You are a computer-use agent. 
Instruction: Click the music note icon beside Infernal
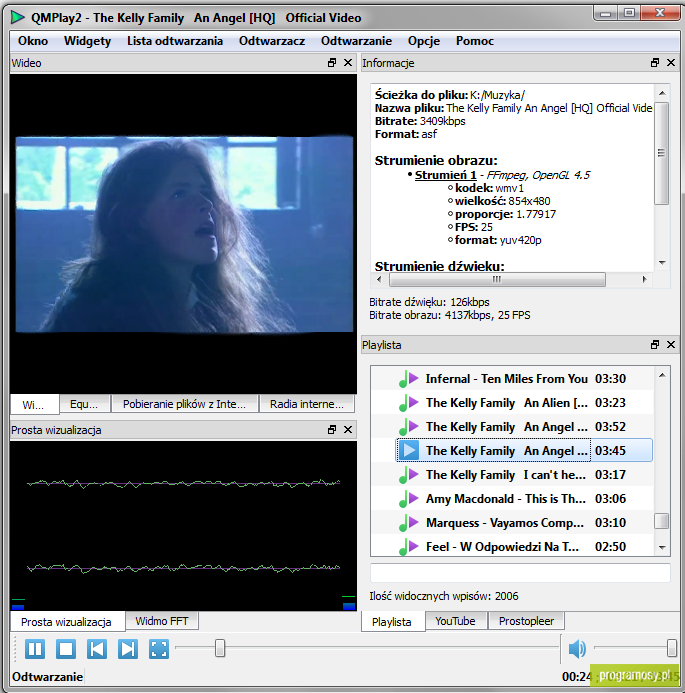tap(409, 379)
